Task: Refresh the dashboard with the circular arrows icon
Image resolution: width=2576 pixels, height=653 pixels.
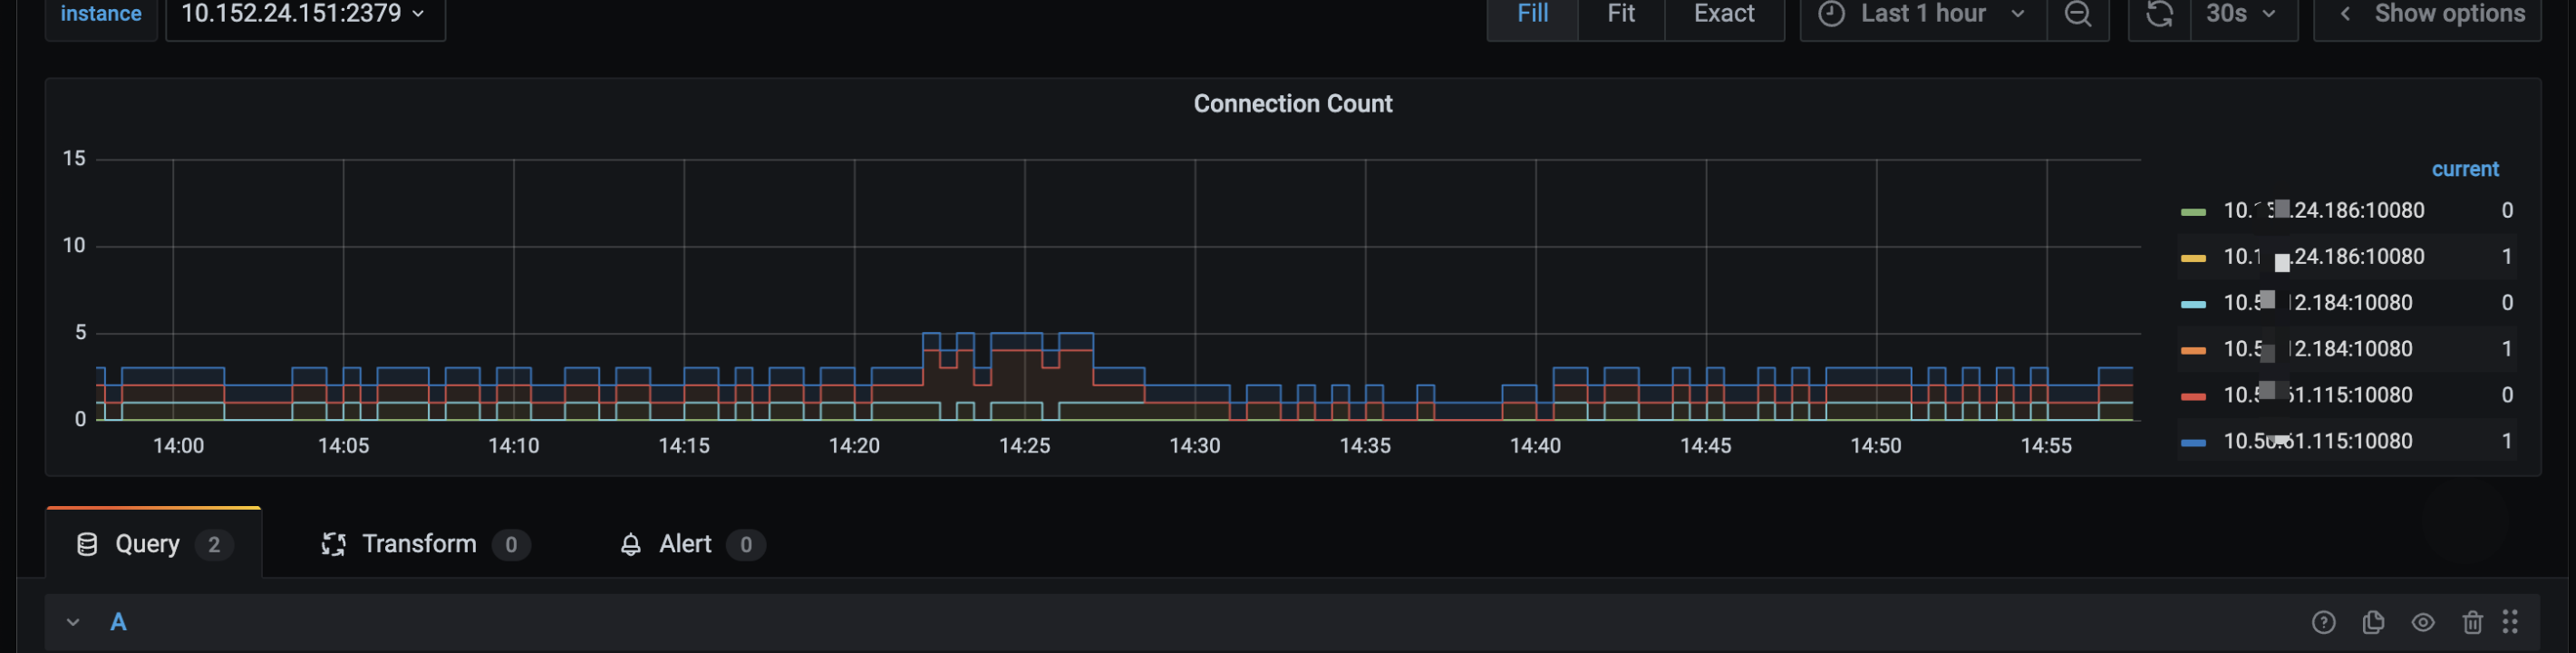Action: pyautogui.click(x=2160, y=14)
